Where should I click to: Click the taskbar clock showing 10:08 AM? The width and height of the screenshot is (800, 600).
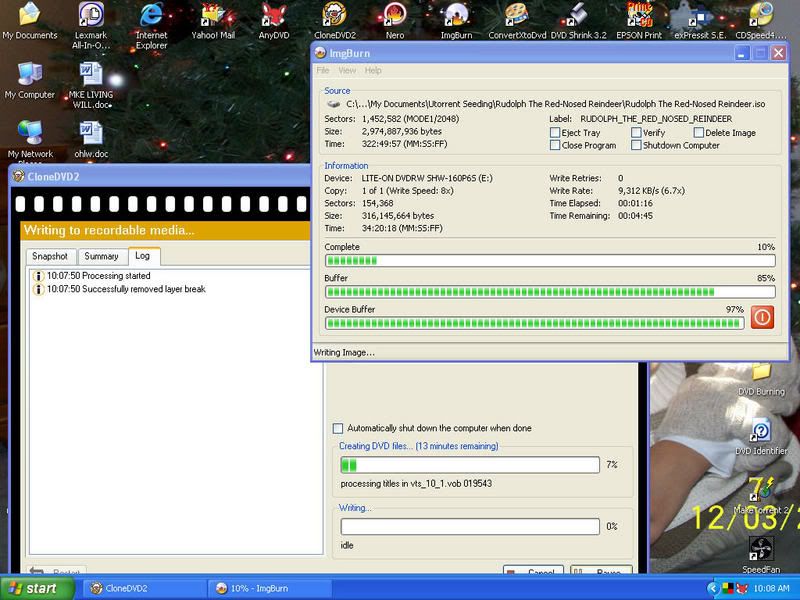click(771, 588)
